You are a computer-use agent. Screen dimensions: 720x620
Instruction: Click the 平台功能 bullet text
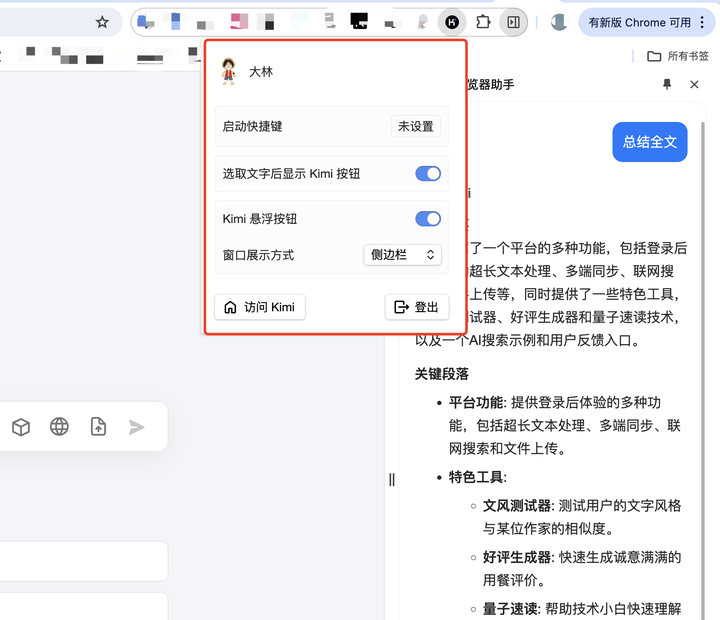click(x=476, y=403)
